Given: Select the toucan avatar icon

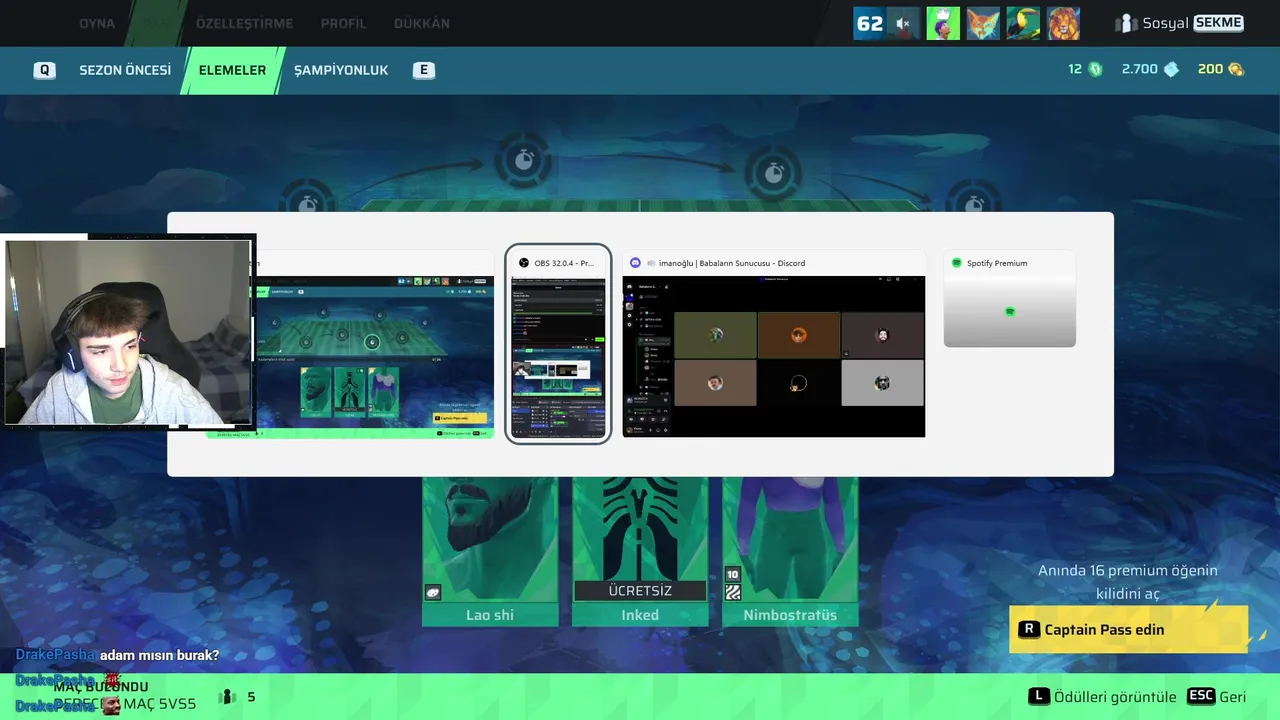Looking at the screenshot, I should coord(1023,23).
